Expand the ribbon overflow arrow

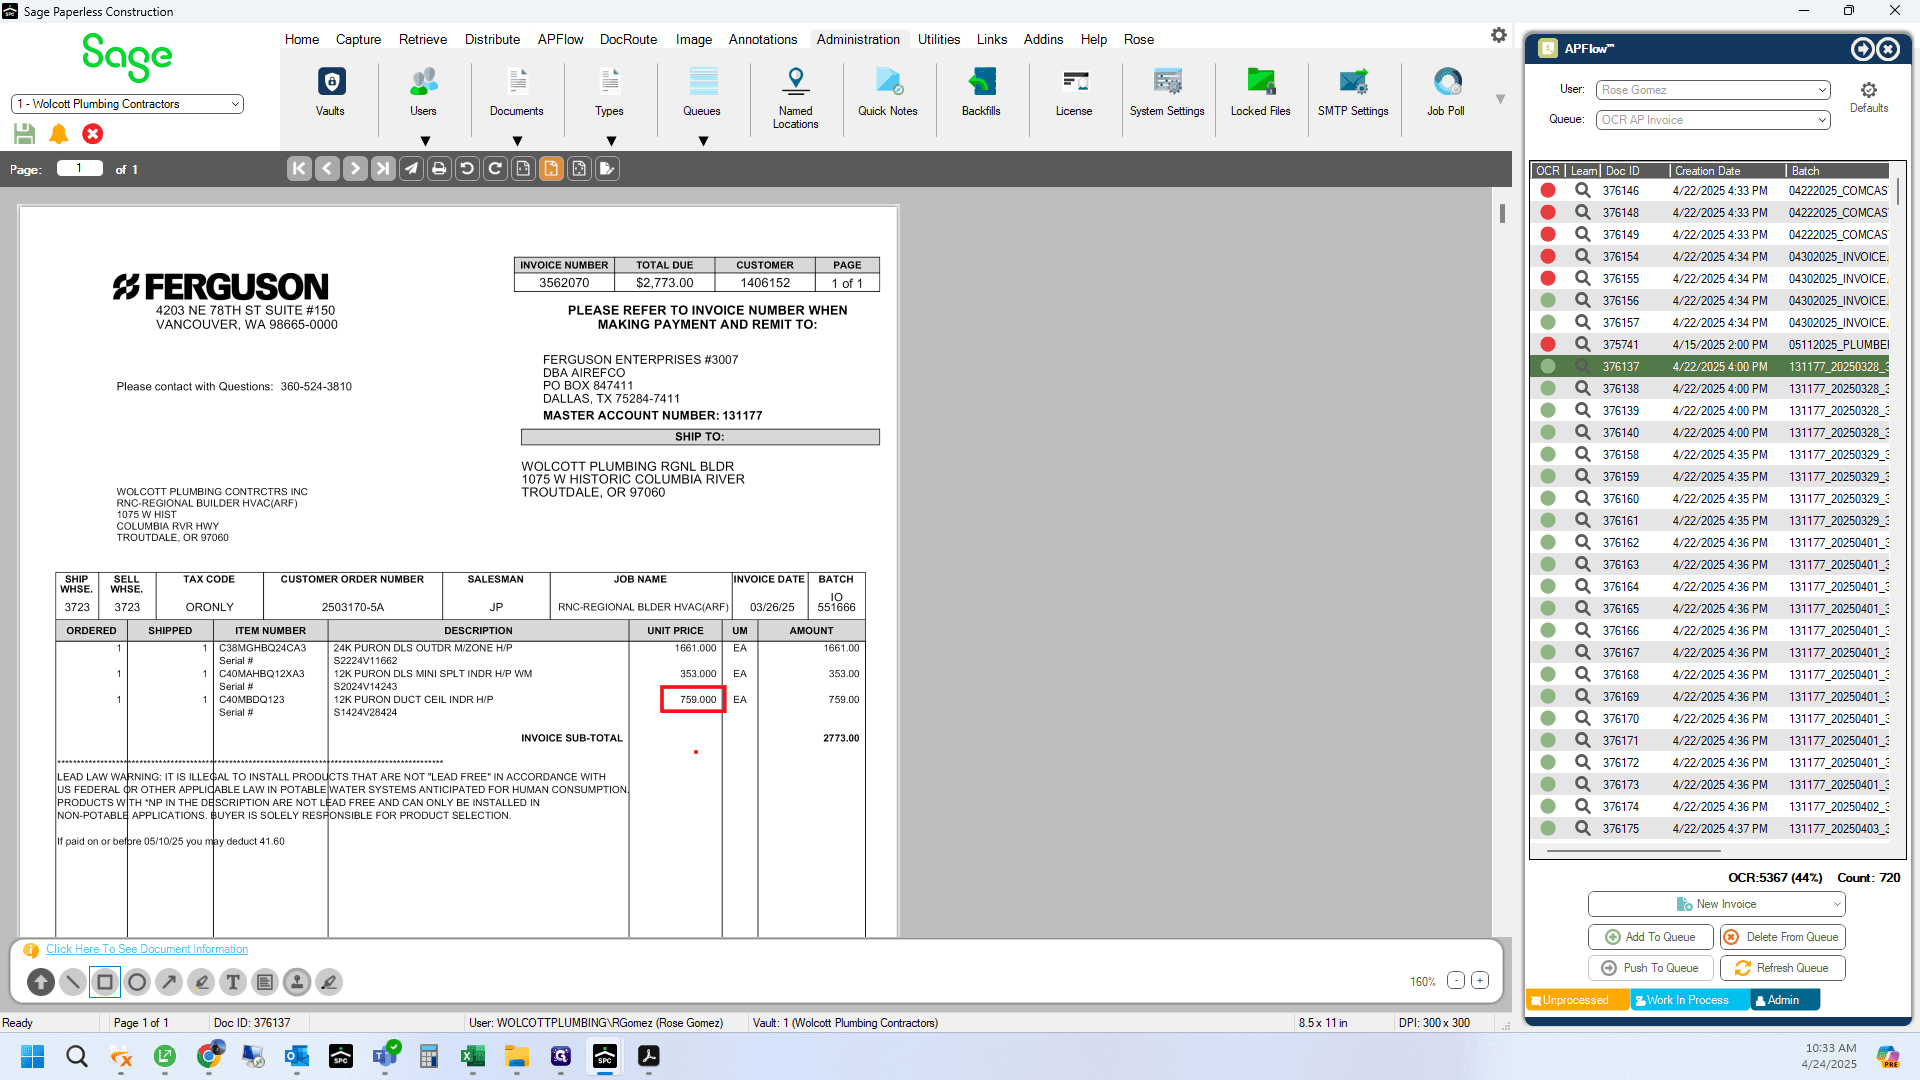[1500, 99]
